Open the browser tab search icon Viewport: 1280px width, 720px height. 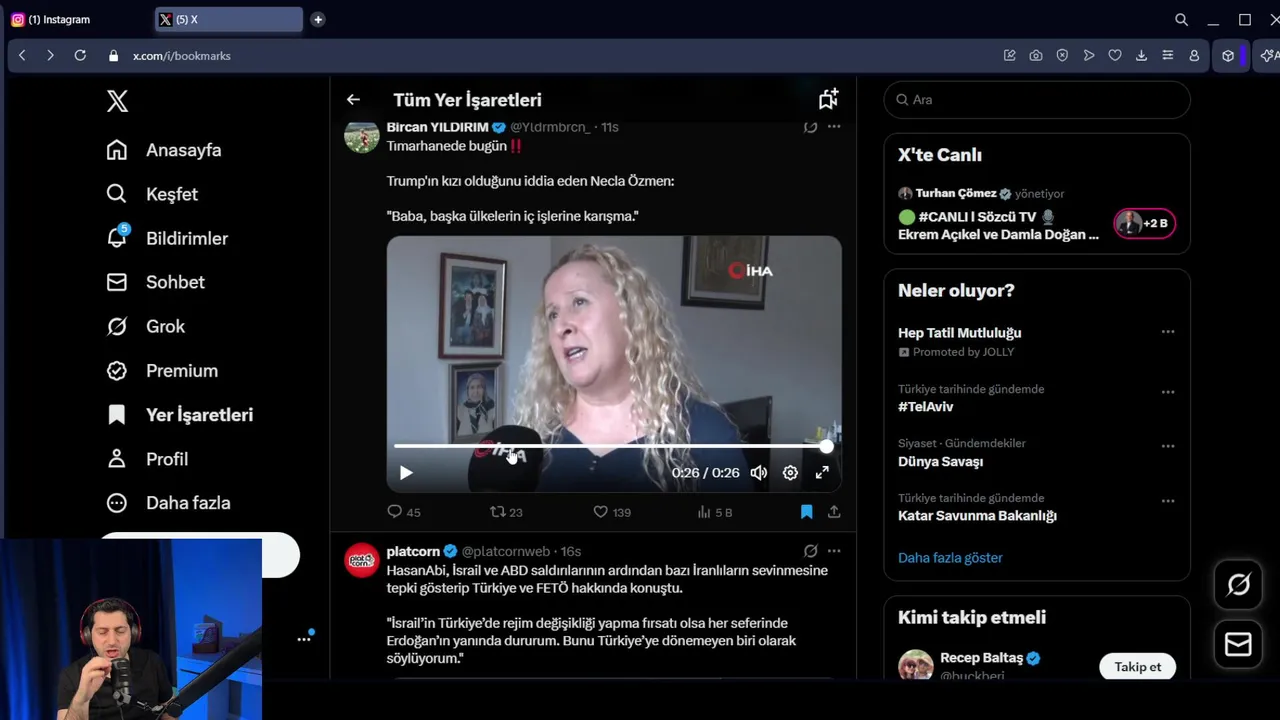[1181, 19]
